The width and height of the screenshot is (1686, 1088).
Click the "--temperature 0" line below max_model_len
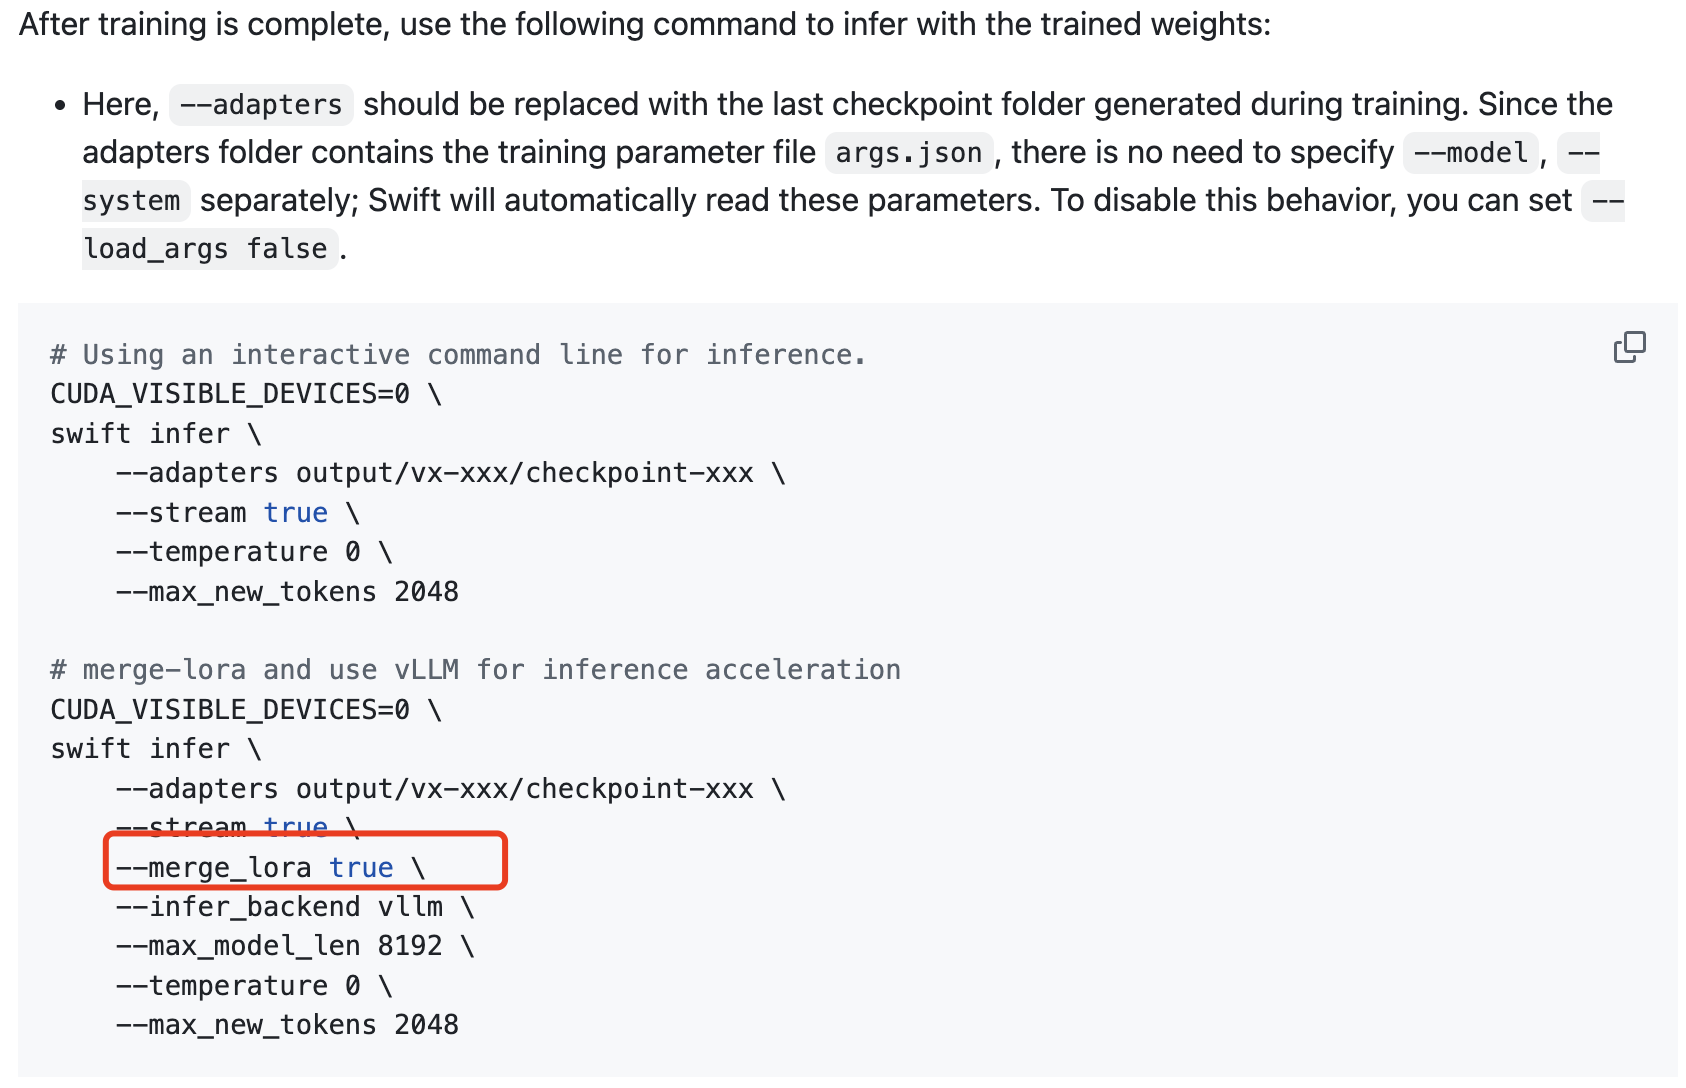point(253,986)
